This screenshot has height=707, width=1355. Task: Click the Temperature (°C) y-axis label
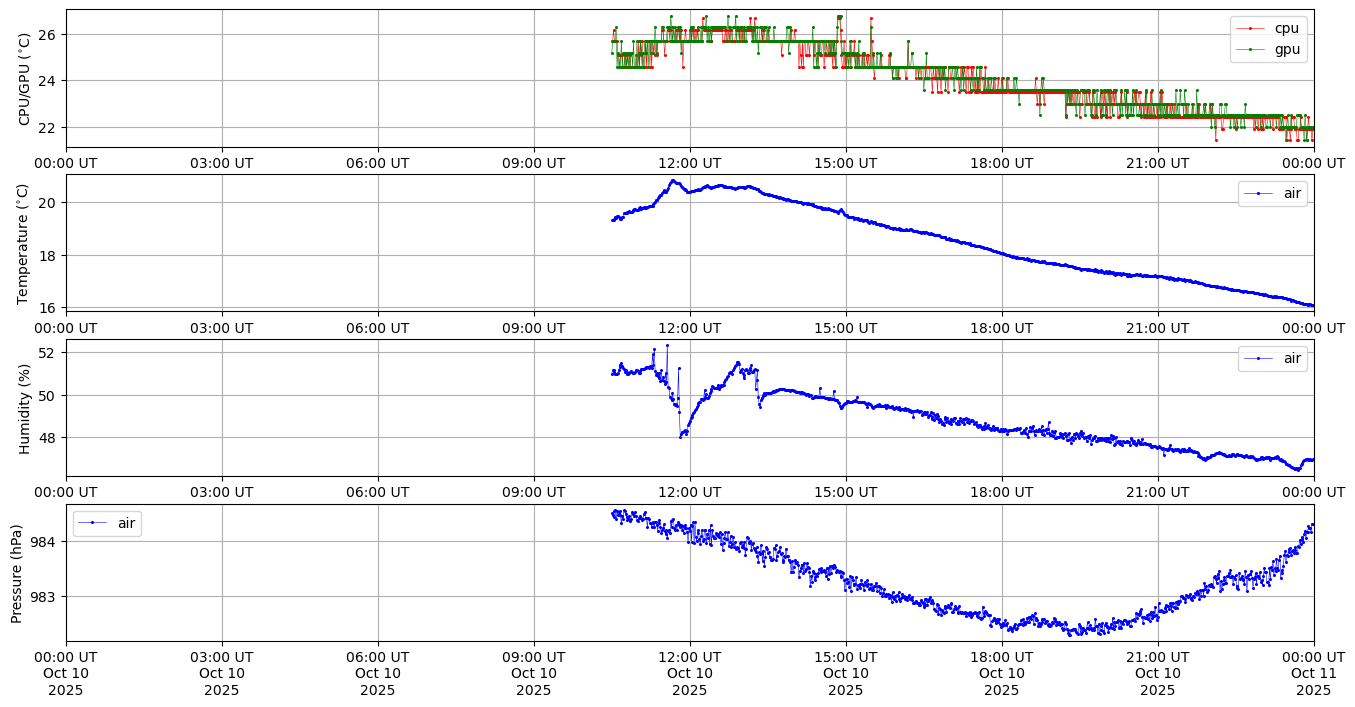25,243
